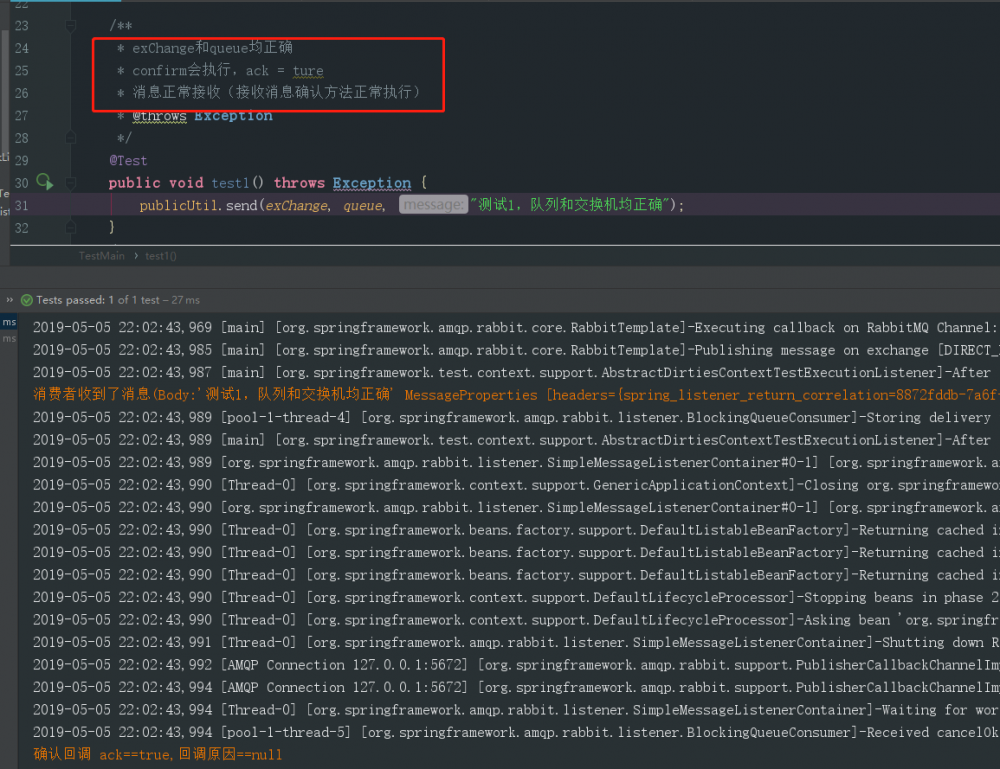
Task: Toggle the test1 method fold marker at line 30
Action: [71, 183]
